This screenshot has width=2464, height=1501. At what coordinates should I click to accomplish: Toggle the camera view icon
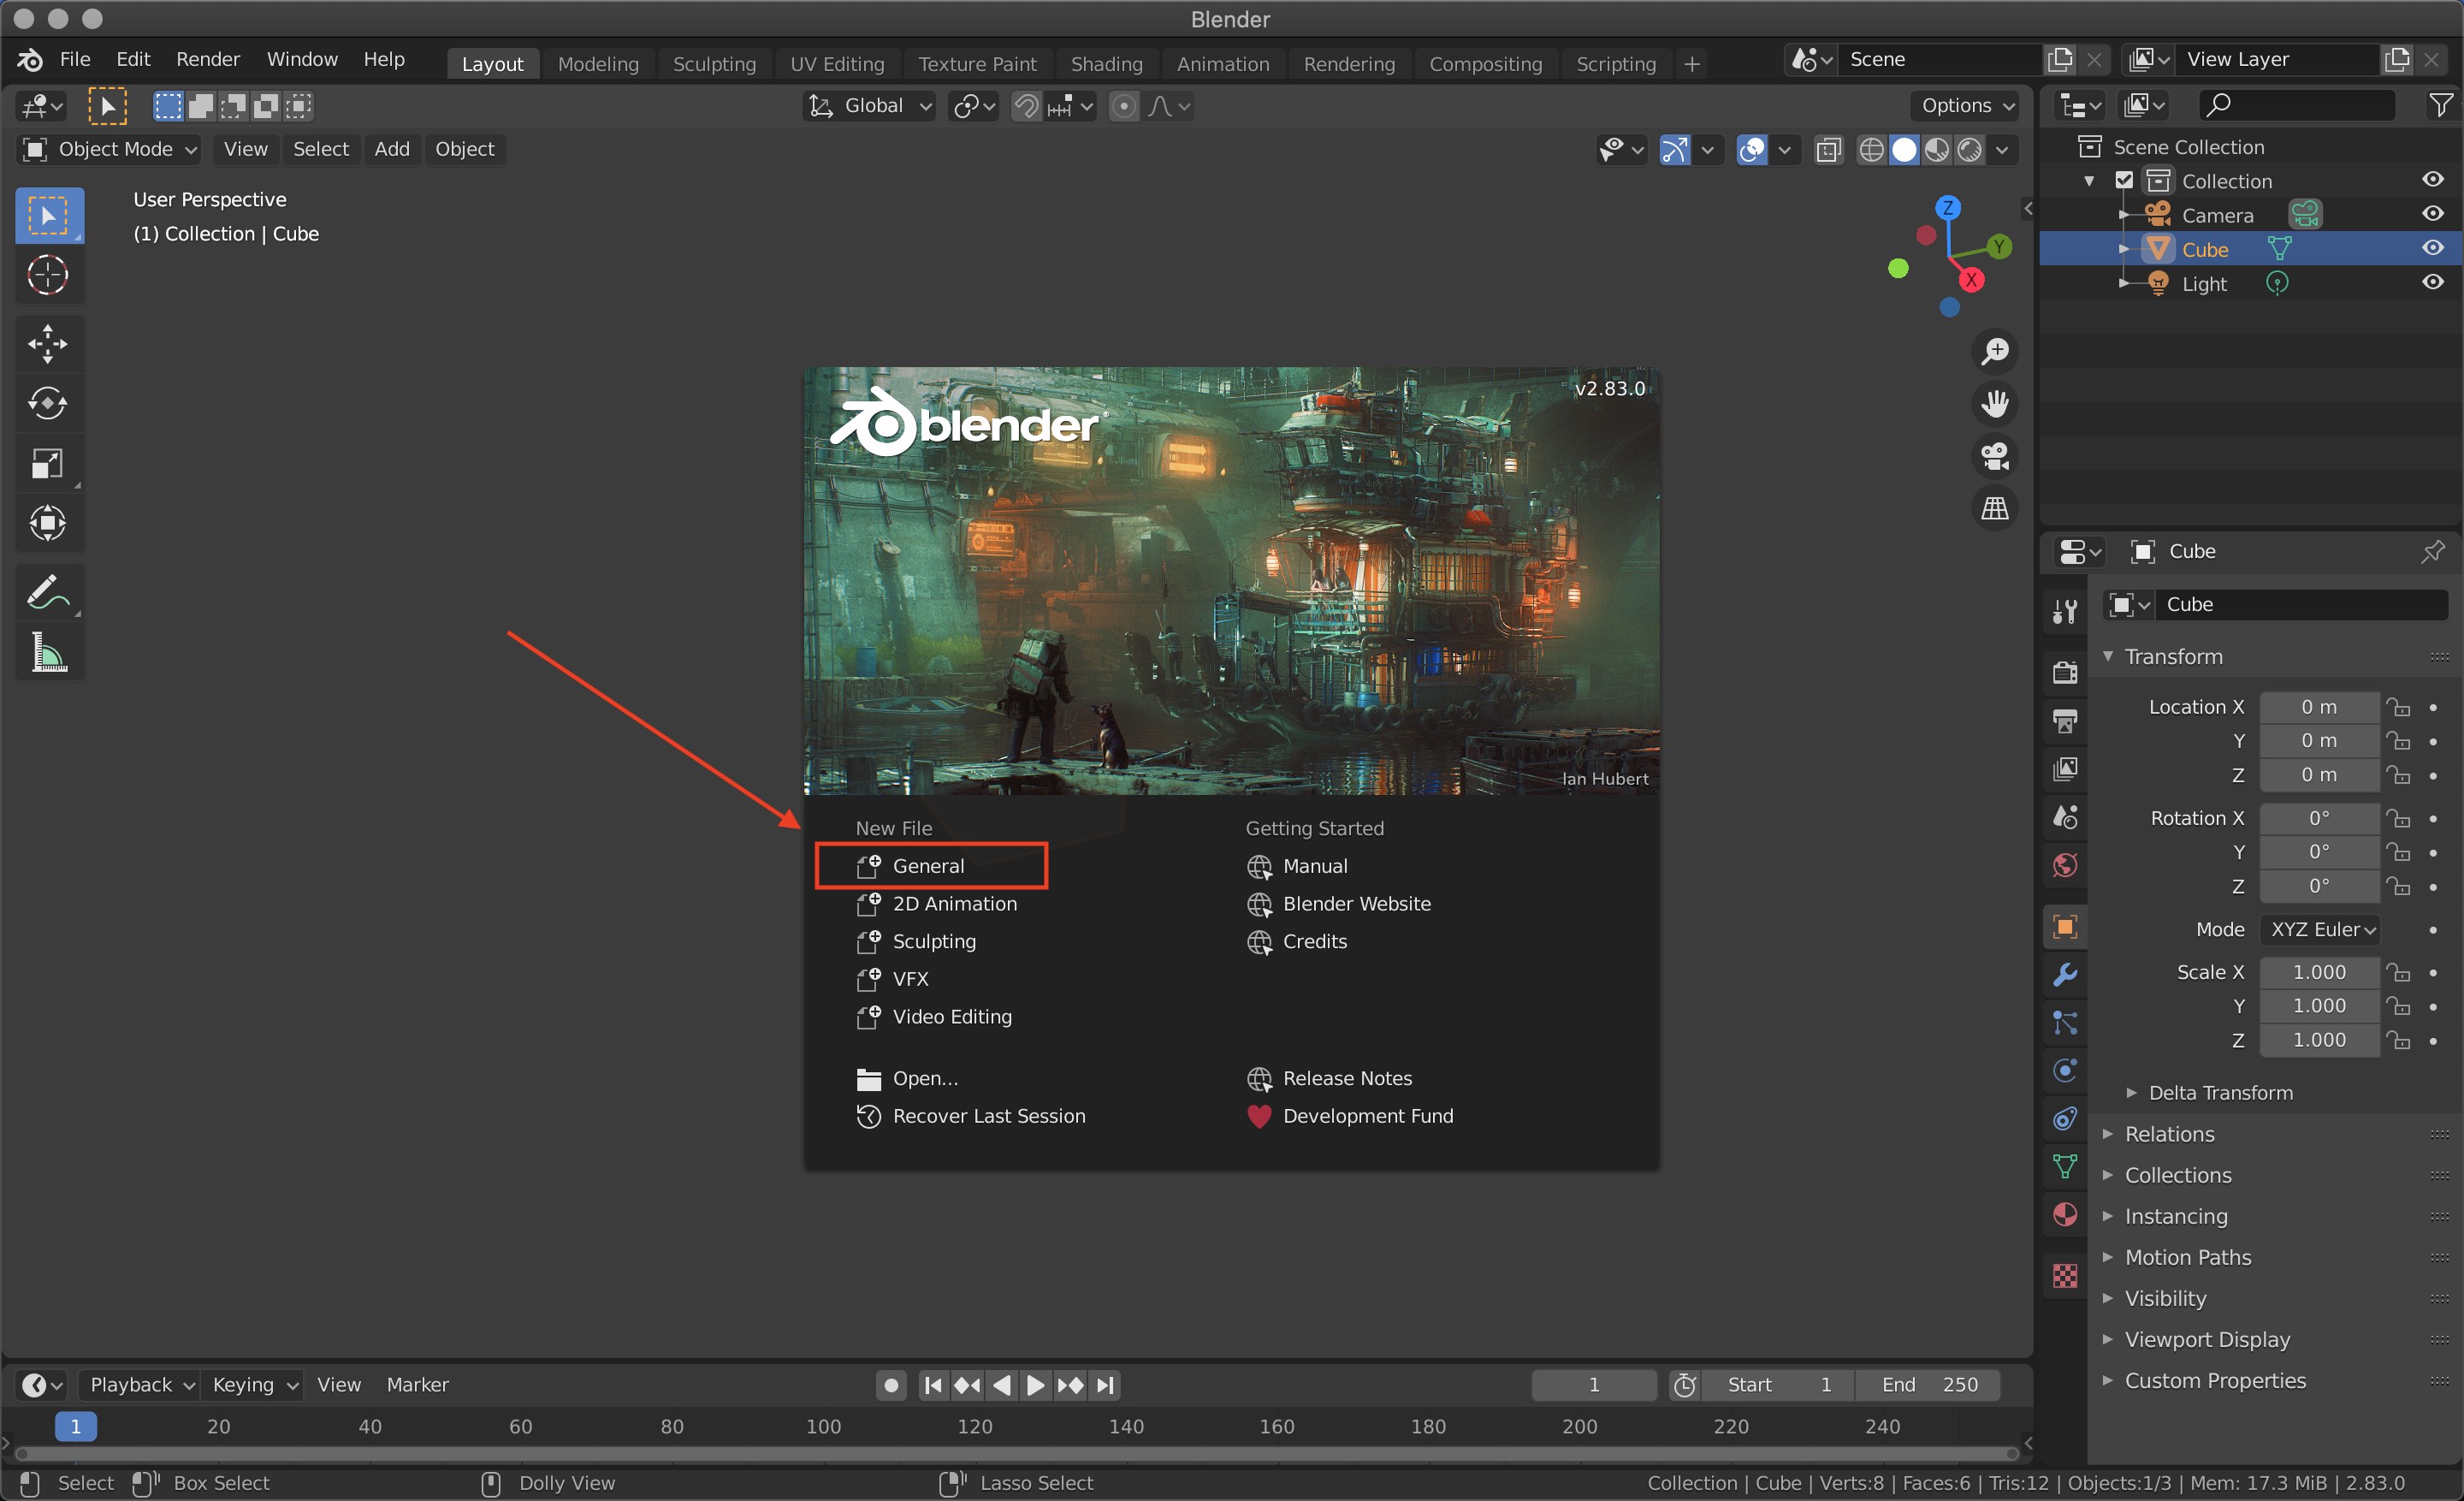(x=1995, y=456)
